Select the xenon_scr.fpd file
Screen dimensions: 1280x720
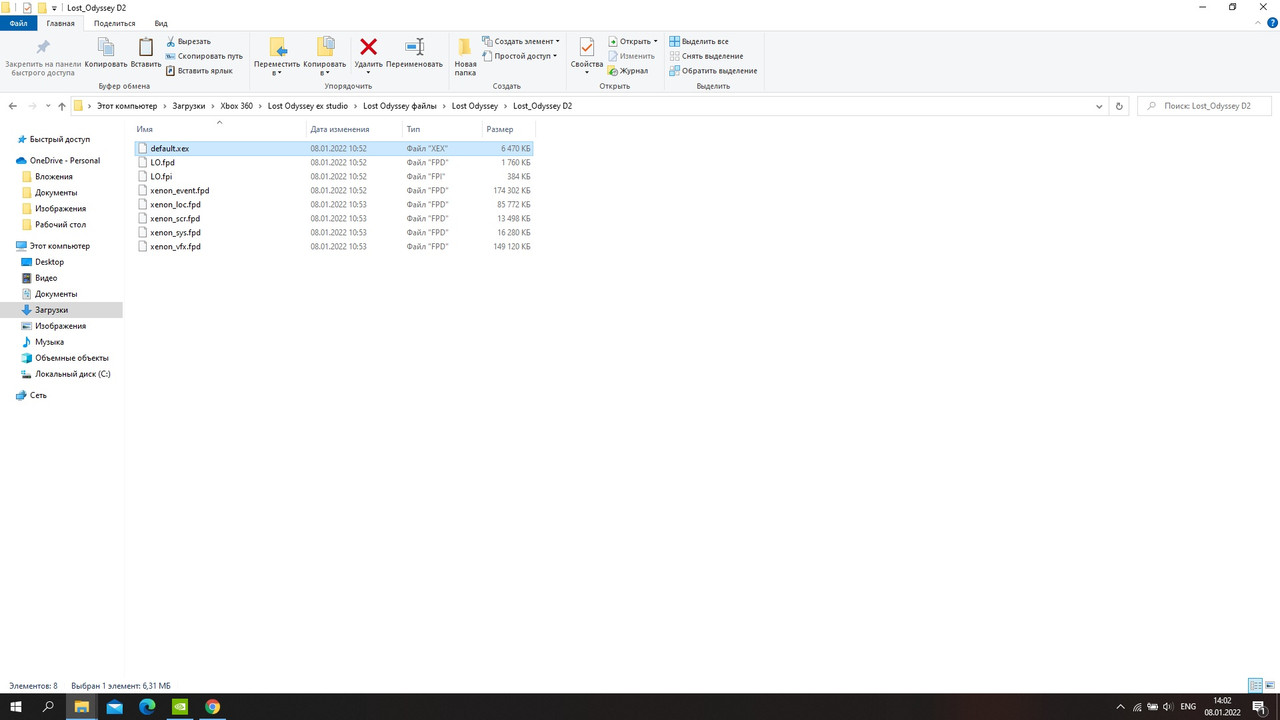[x=334, y=218]
